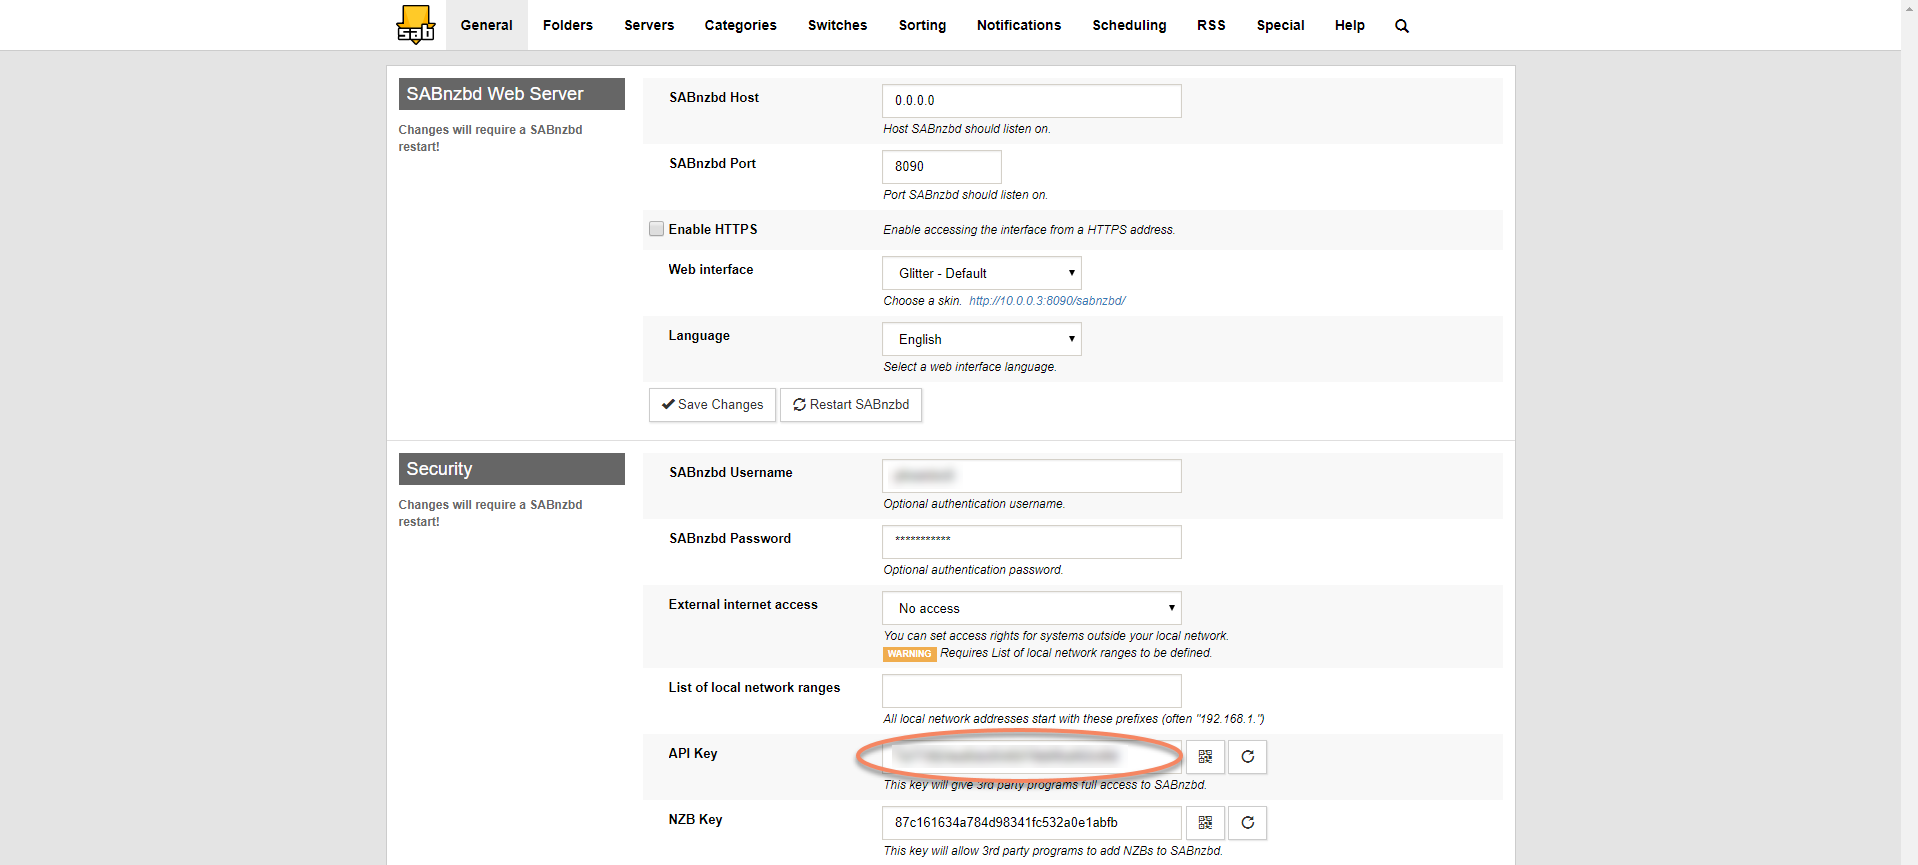Click into the SABnzbd Port field

pos(942,167)
